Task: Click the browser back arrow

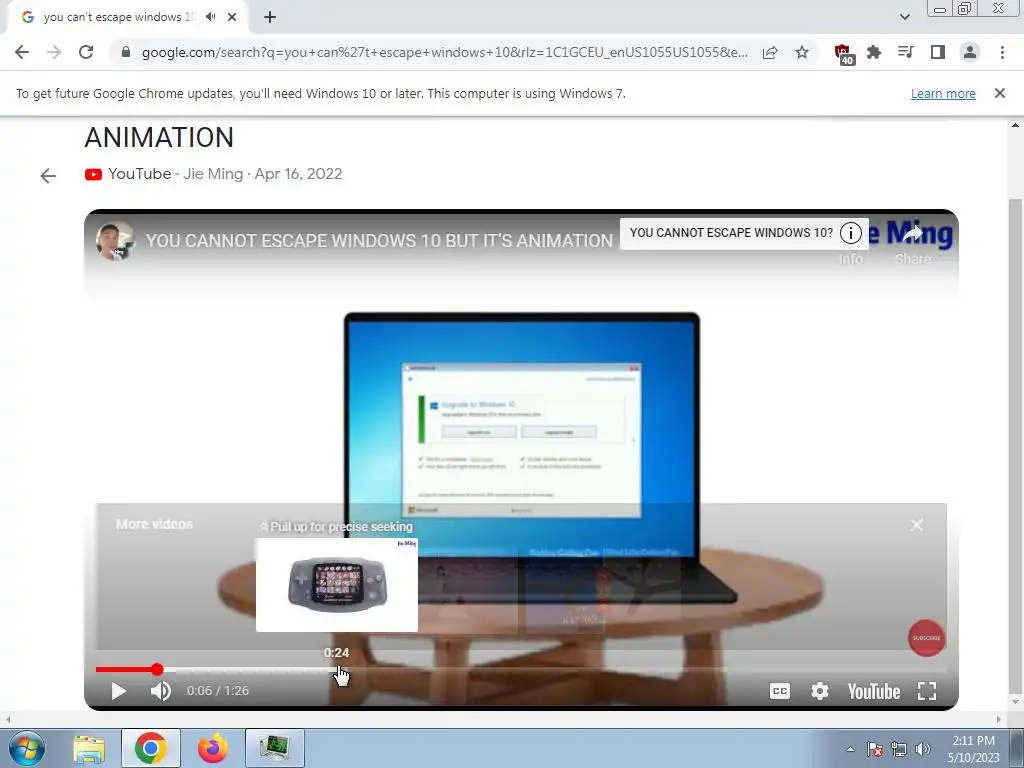Action: [22, 52]
